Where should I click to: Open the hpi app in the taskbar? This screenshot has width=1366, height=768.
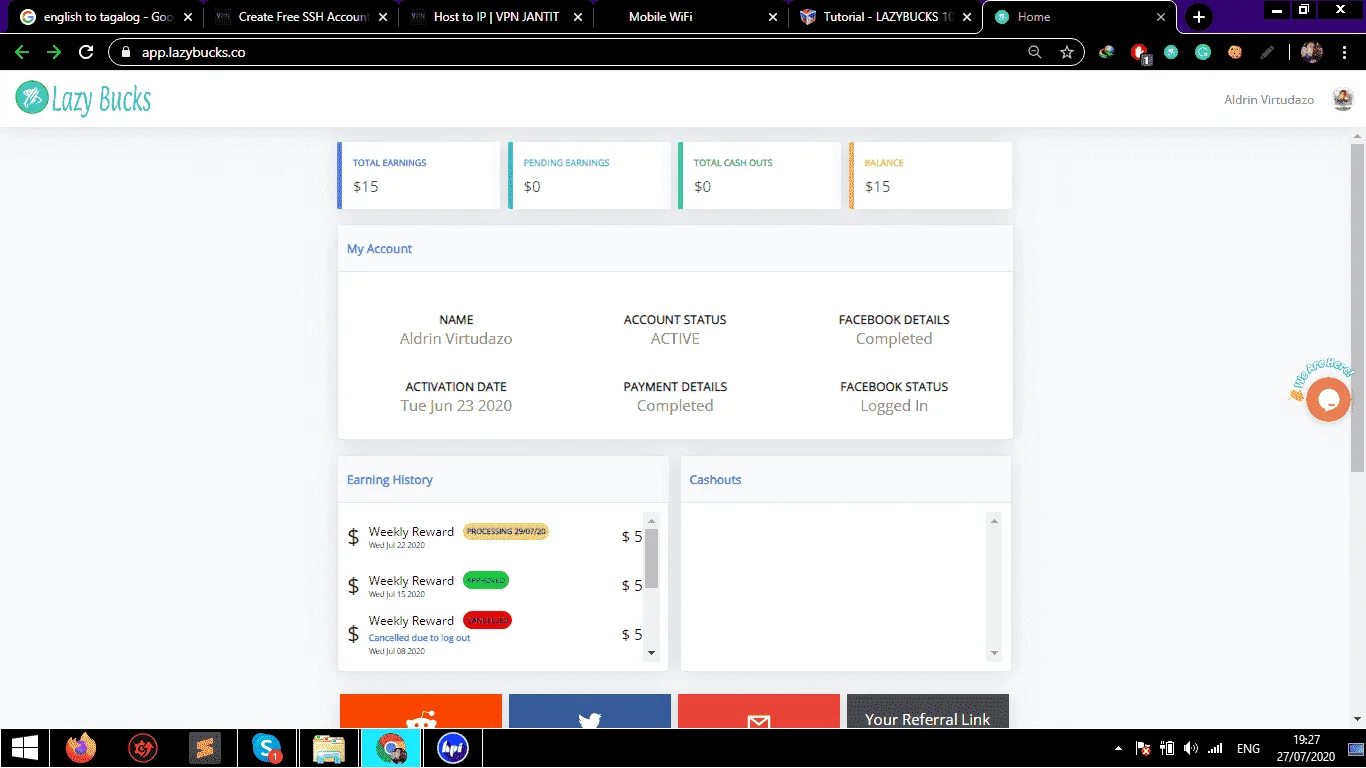(453, 747)
